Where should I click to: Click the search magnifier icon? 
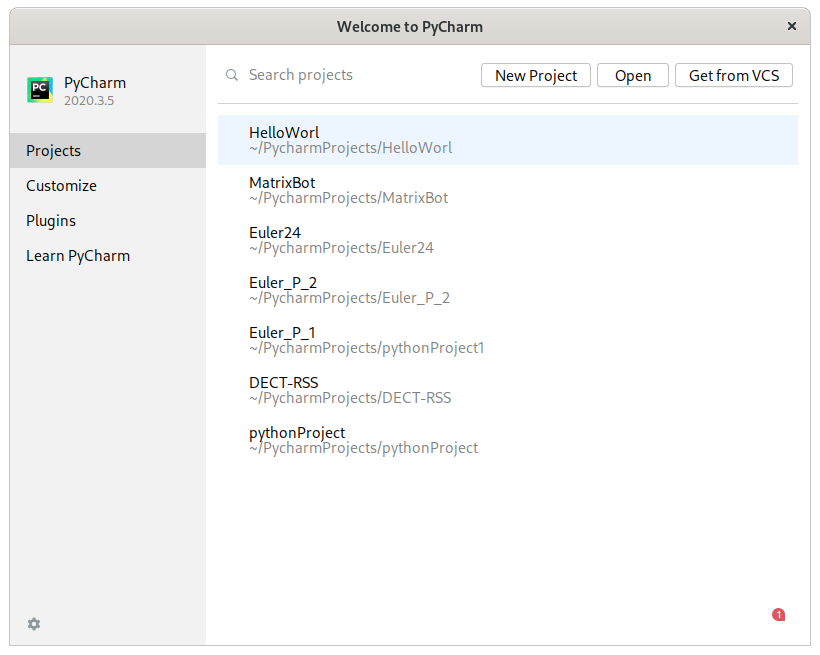point(231,74)
